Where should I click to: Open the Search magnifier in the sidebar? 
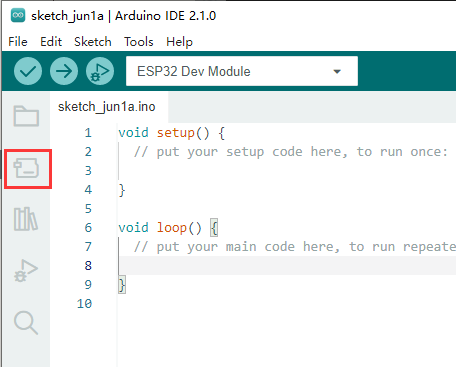[x=26, y=323]
